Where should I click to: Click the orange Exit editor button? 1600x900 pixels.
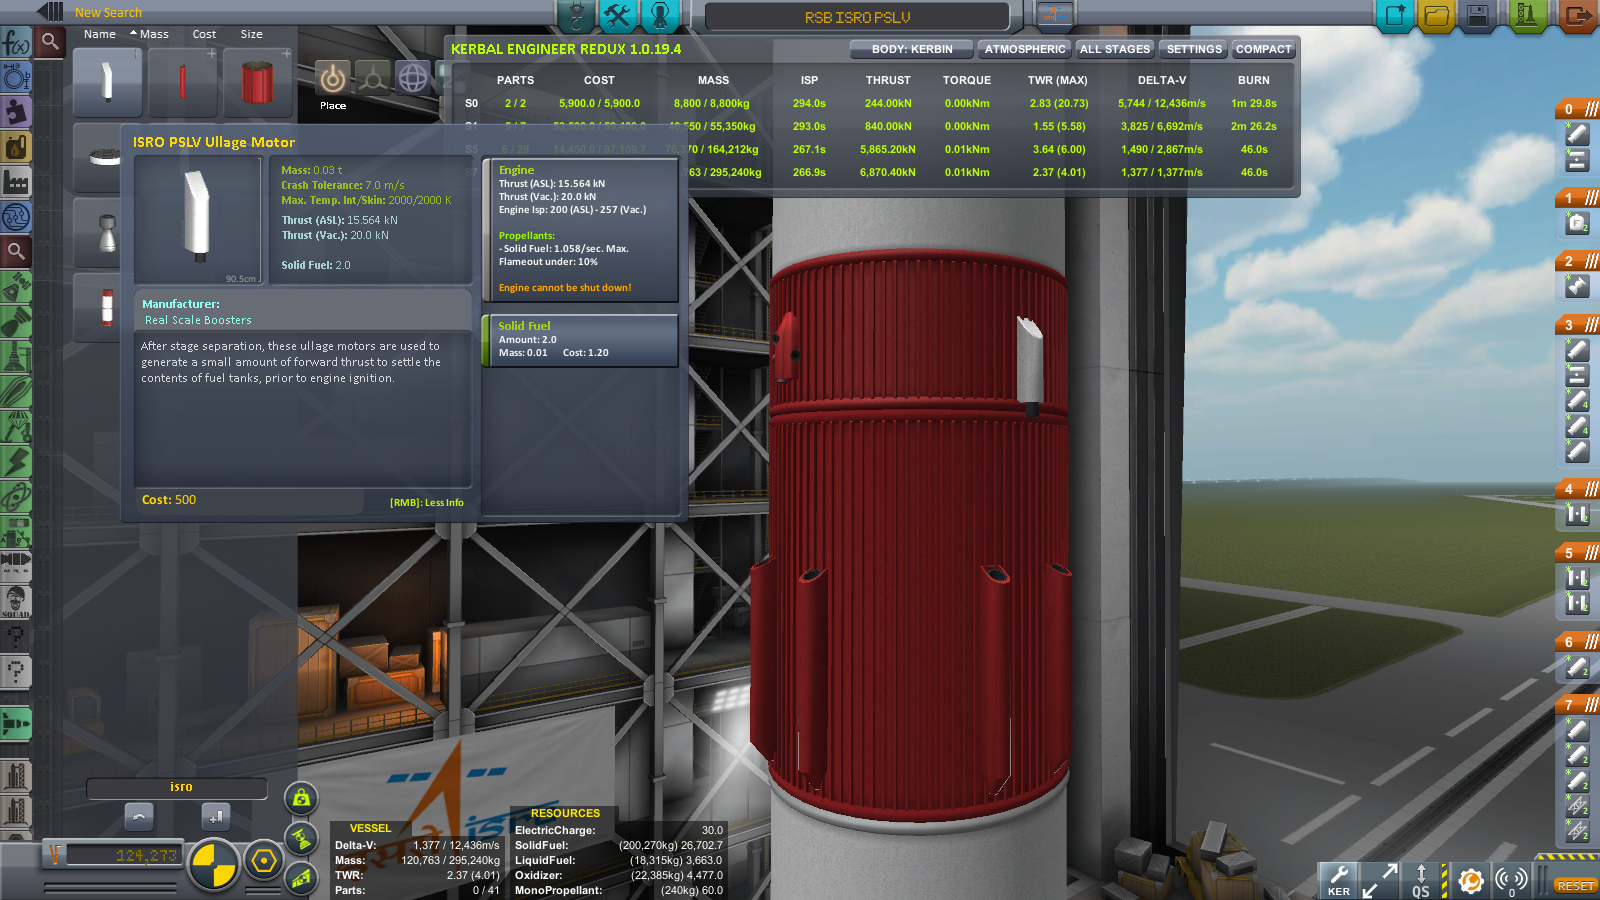click(x=1578, y=16)
